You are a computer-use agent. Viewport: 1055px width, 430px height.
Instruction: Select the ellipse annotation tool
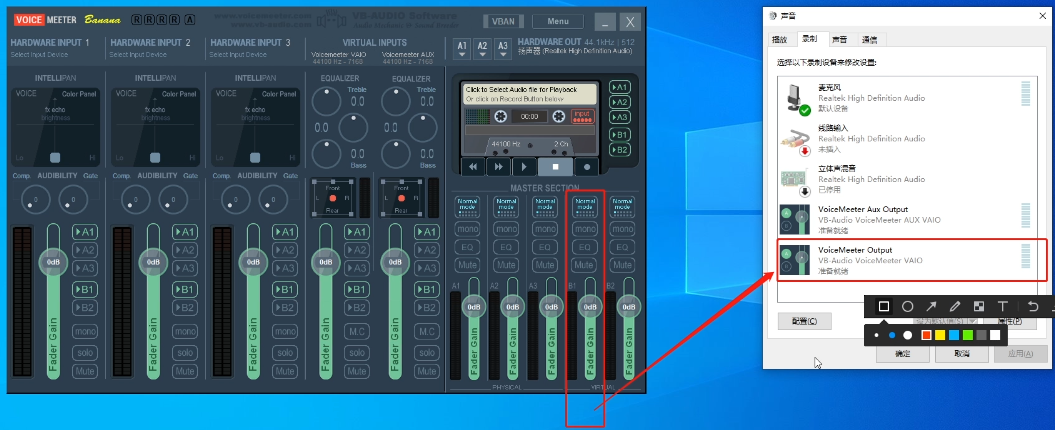tap(908, 307)
